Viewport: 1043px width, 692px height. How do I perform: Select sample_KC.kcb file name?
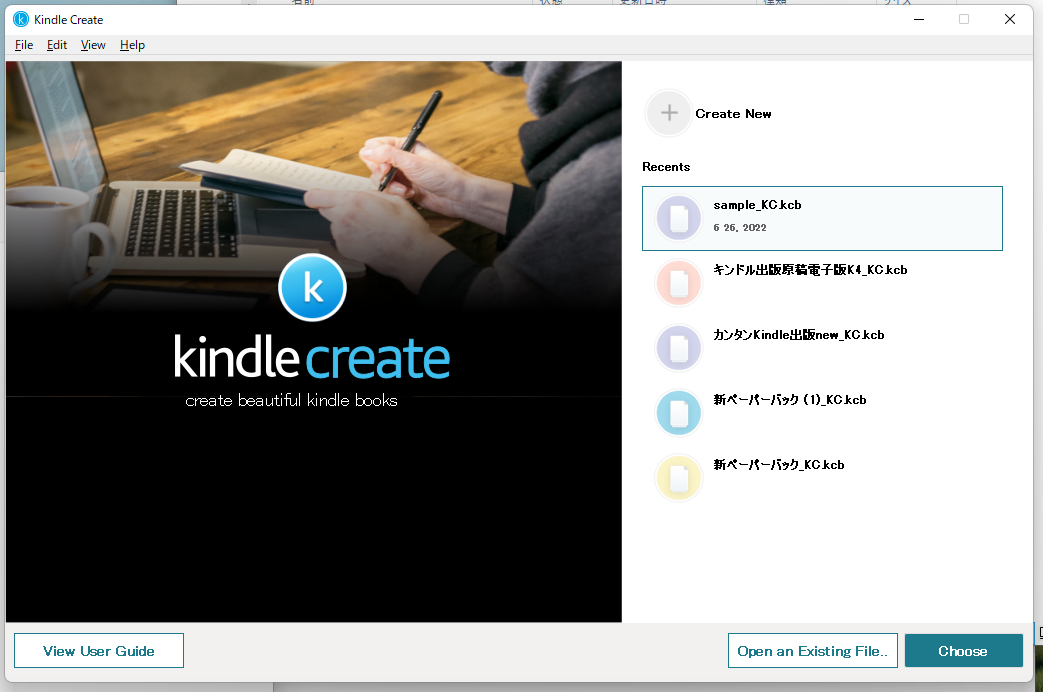point(757,205)
